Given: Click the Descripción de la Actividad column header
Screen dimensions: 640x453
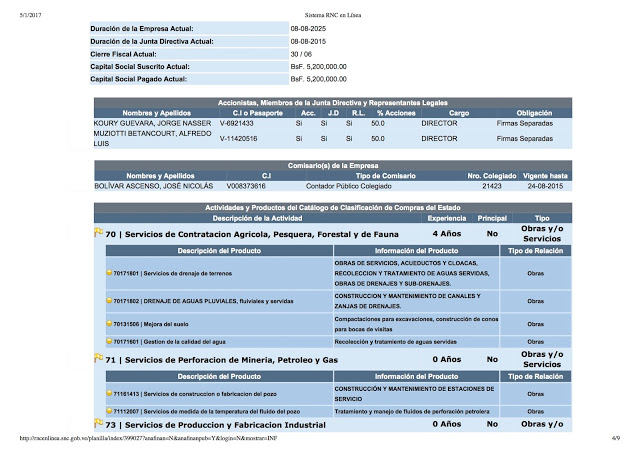Looking at the screenshot, I should pyautogui.click(x=257, y=218).
